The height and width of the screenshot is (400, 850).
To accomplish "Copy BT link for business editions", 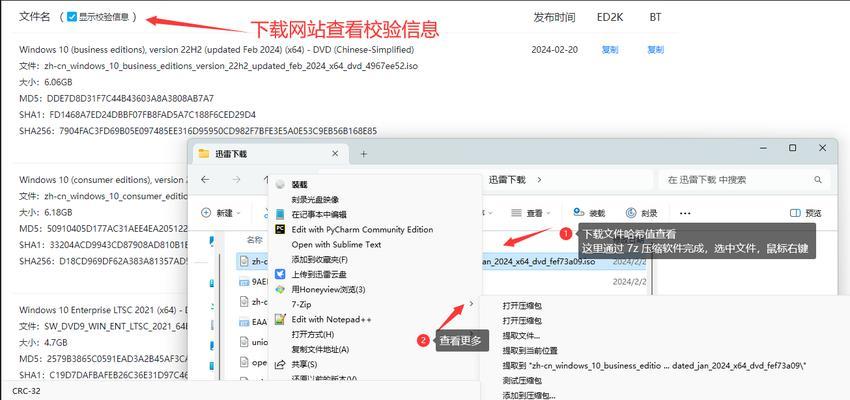I will click(655, 50).
